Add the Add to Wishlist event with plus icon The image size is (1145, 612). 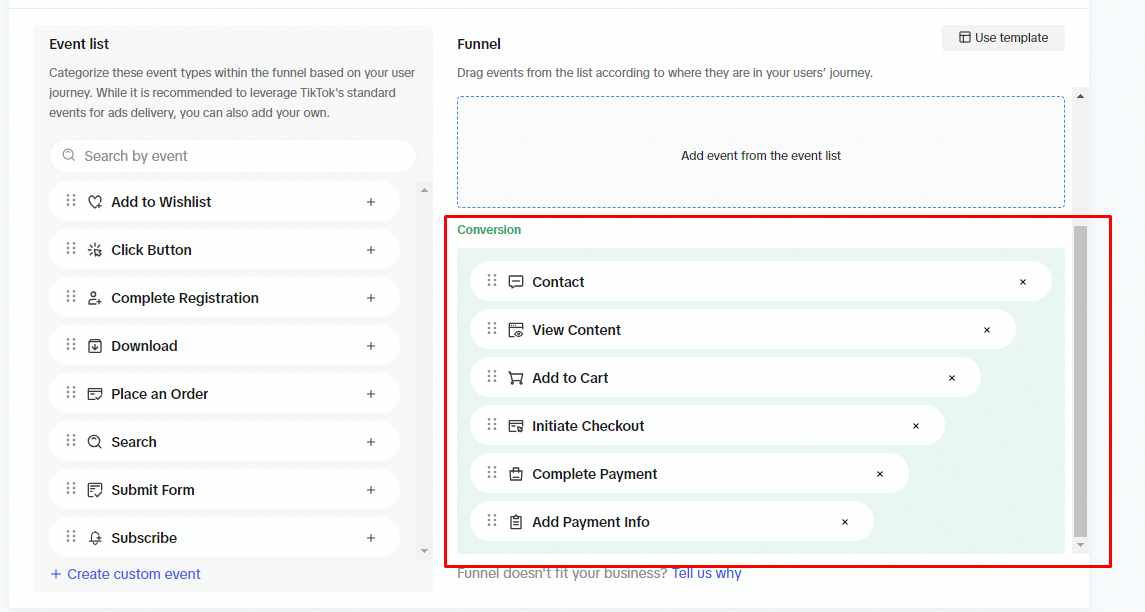371,202
